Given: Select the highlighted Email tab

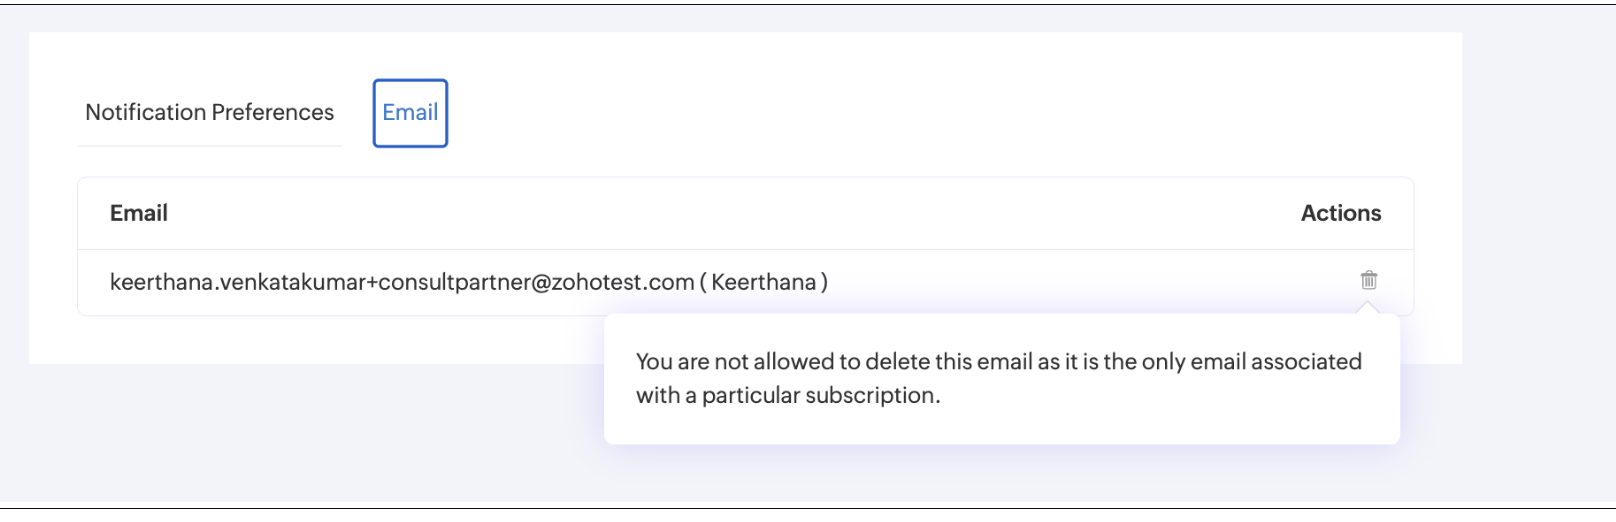Looking at the screenshot, I should [x=410, y=113].
